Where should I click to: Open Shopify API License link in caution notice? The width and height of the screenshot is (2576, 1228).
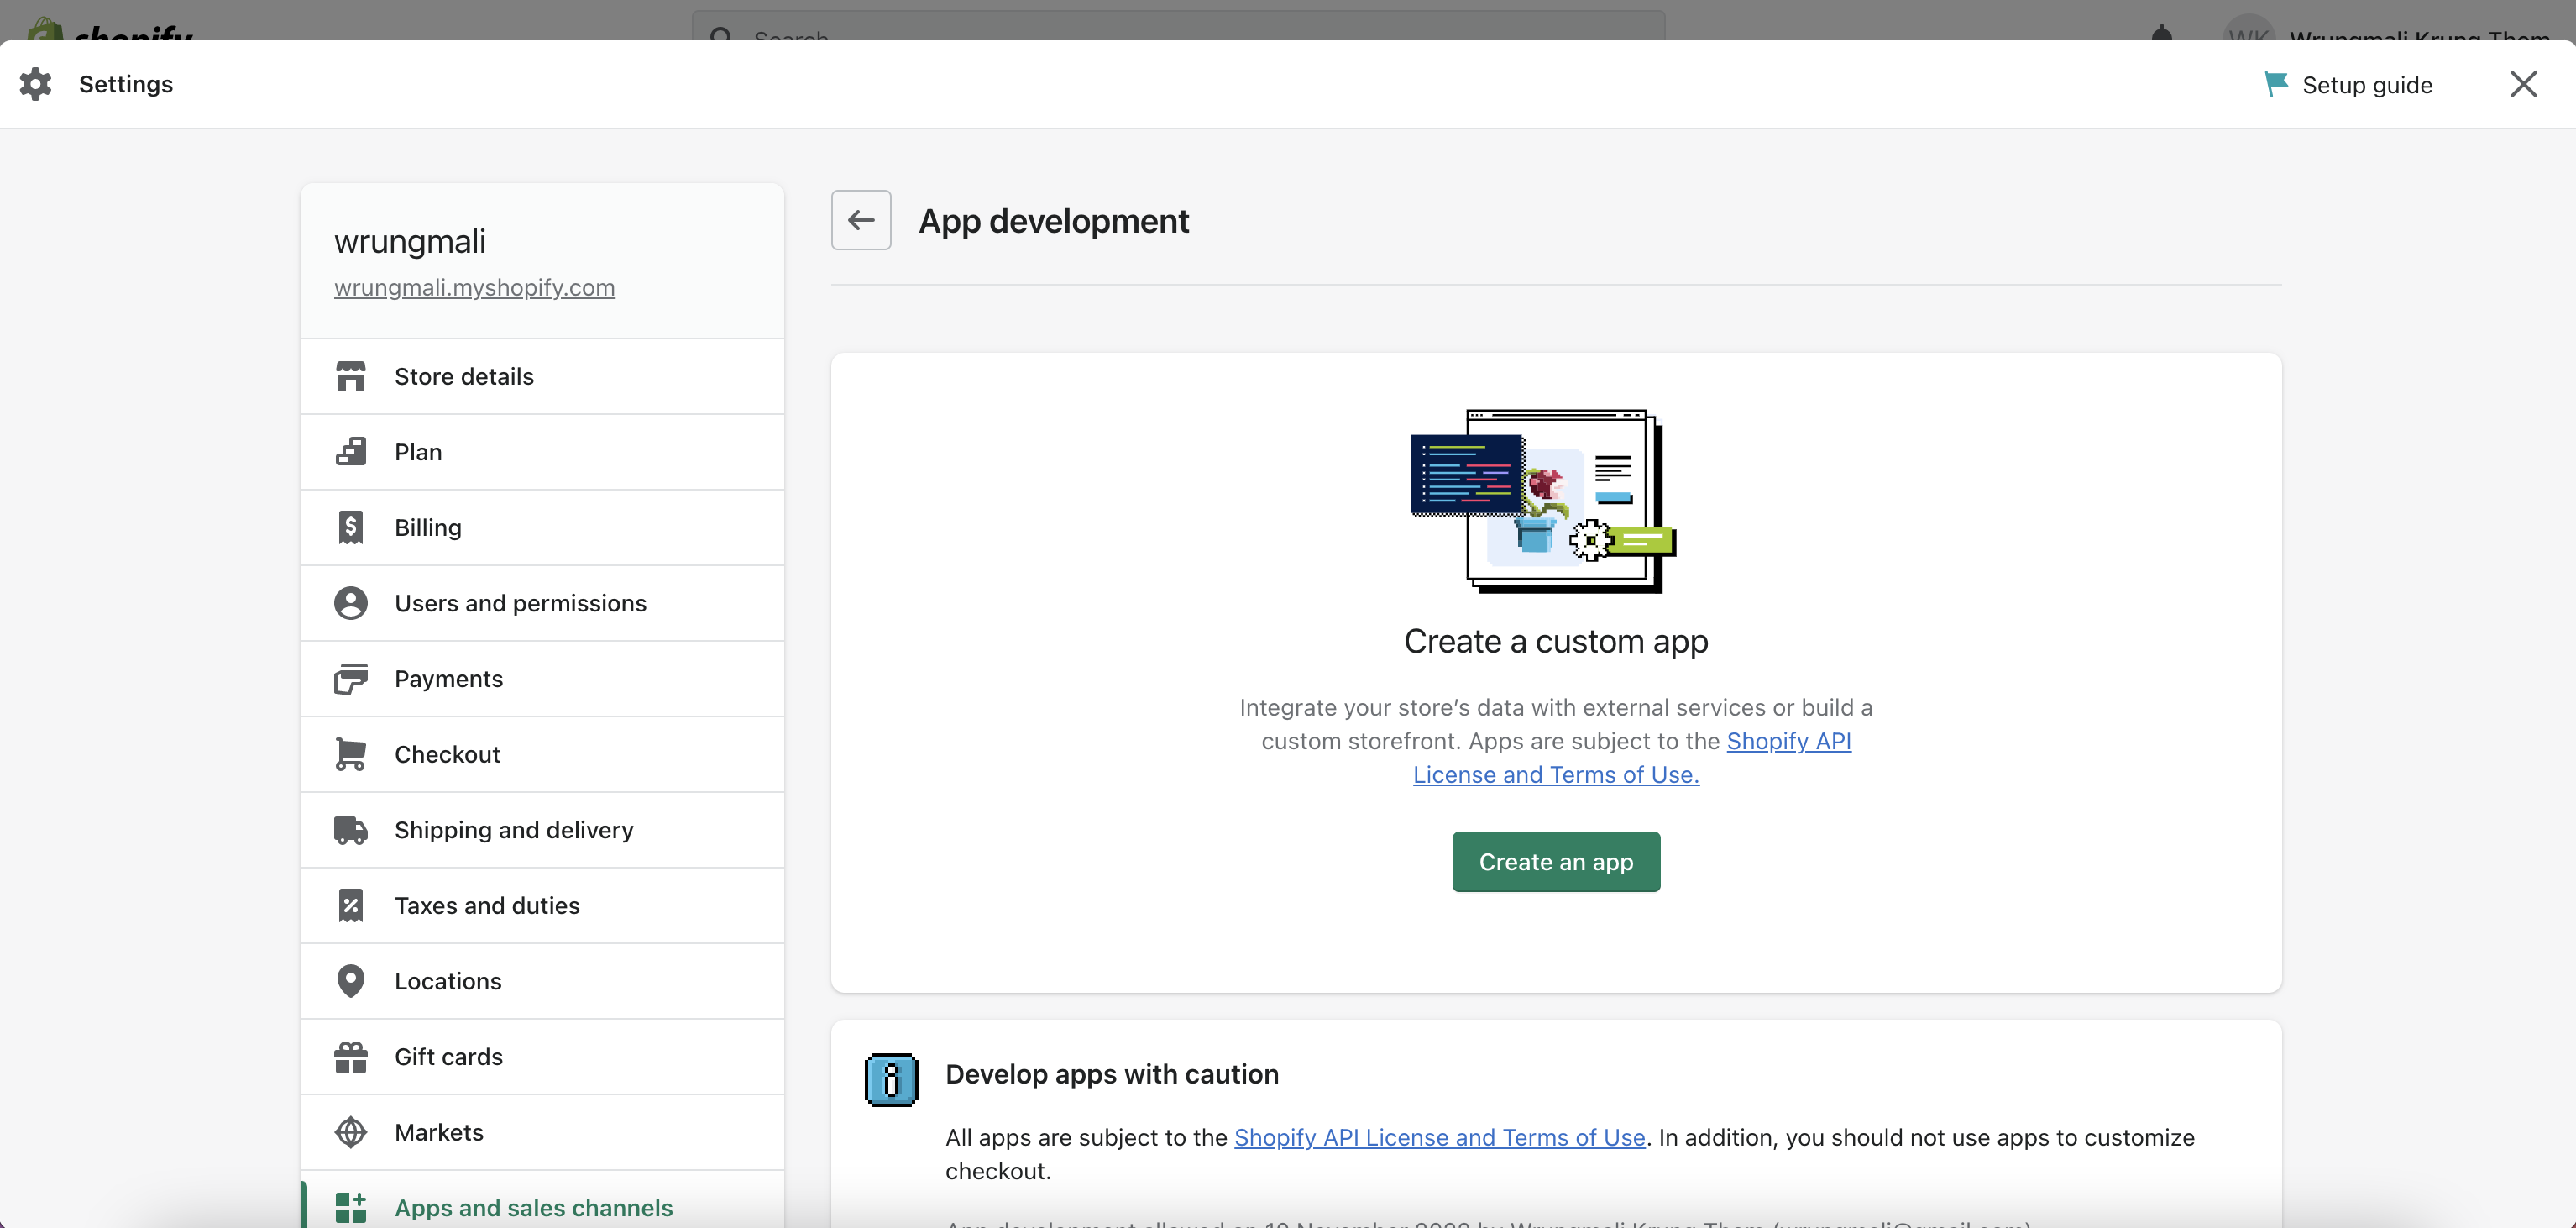tap(1439, 1137)
